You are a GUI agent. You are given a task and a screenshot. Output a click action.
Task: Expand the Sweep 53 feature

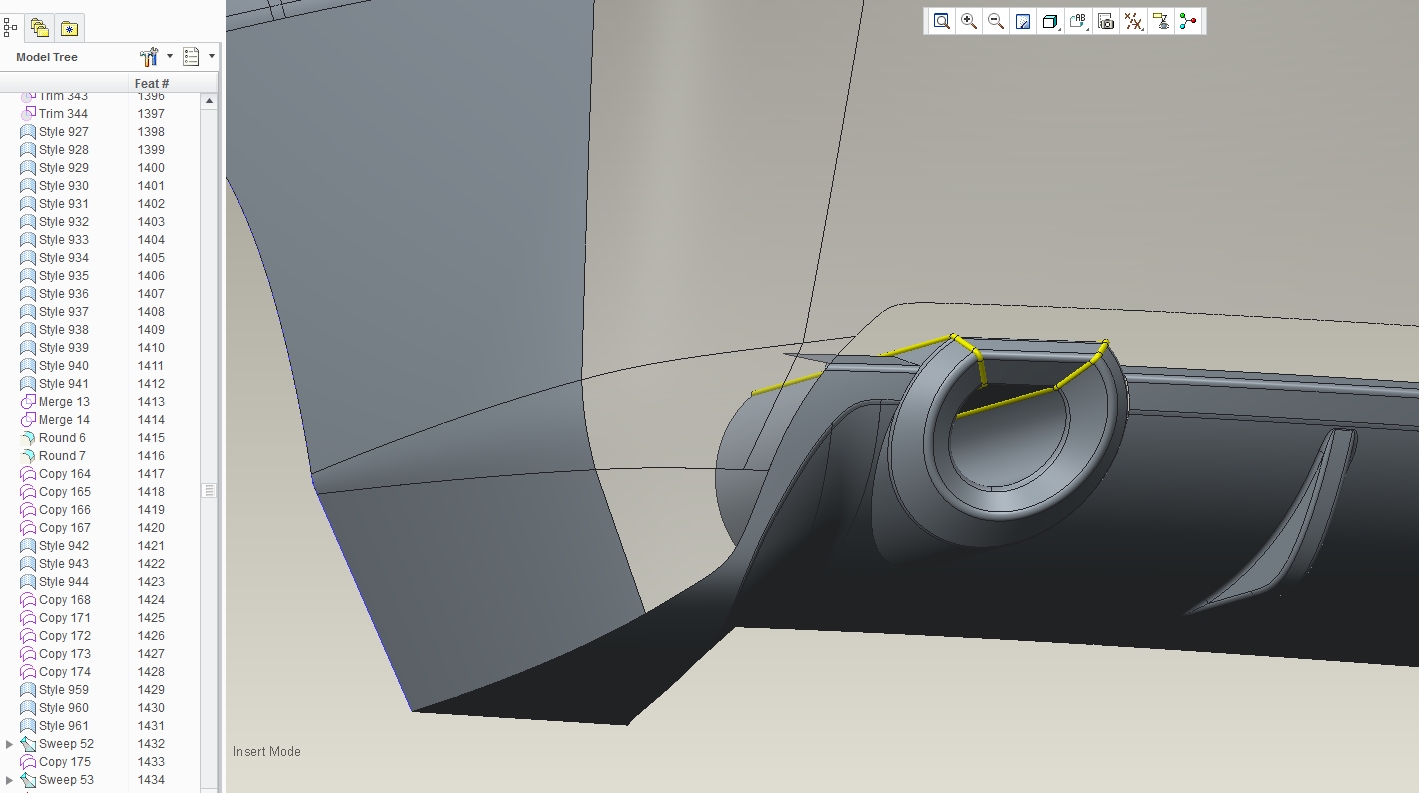pyautogui.click(x=10, y=780)
